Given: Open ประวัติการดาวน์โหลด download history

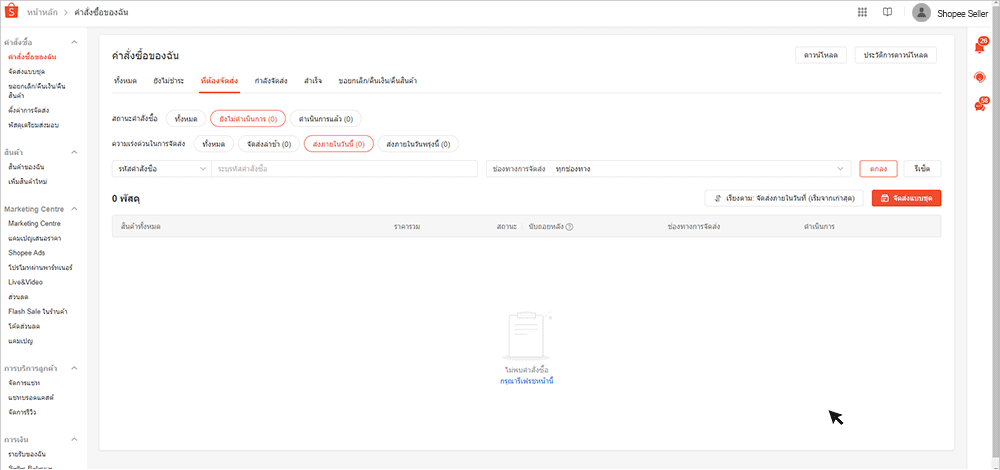Looking at the screenshot, I should [896, 55].
